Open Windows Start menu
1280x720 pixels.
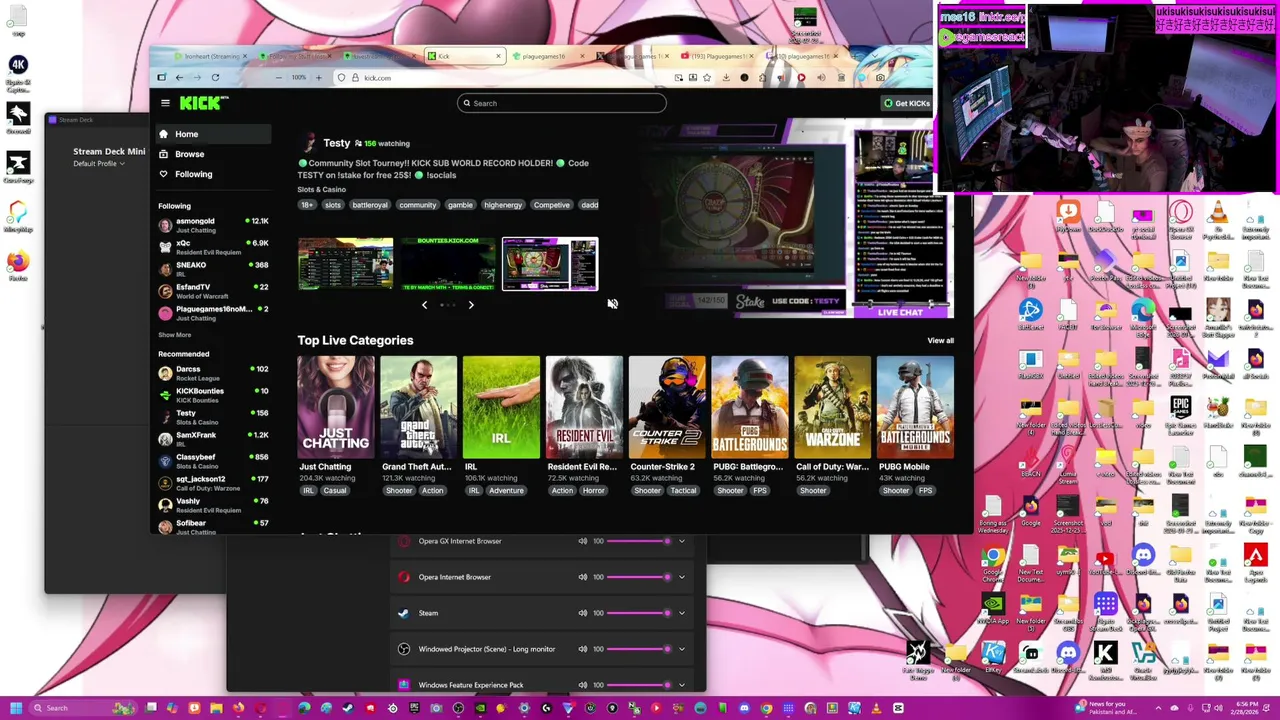pos(15,708)
